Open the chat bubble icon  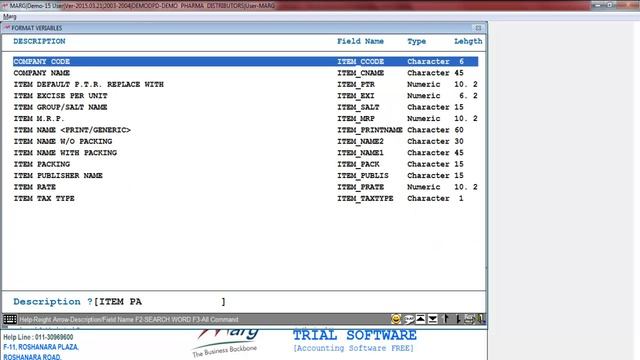(409, 319)
